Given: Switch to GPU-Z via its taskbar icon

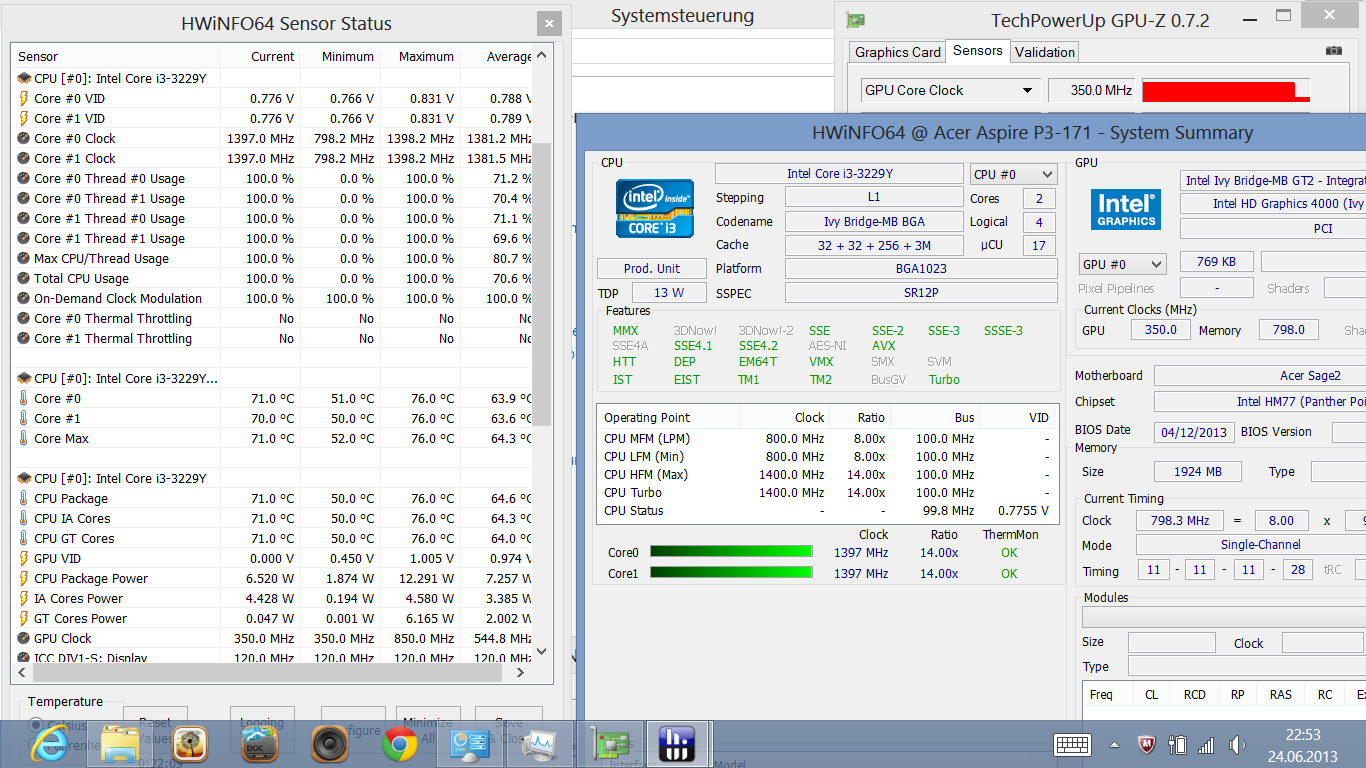Looking at the screenshot, I should coord(609,743).
